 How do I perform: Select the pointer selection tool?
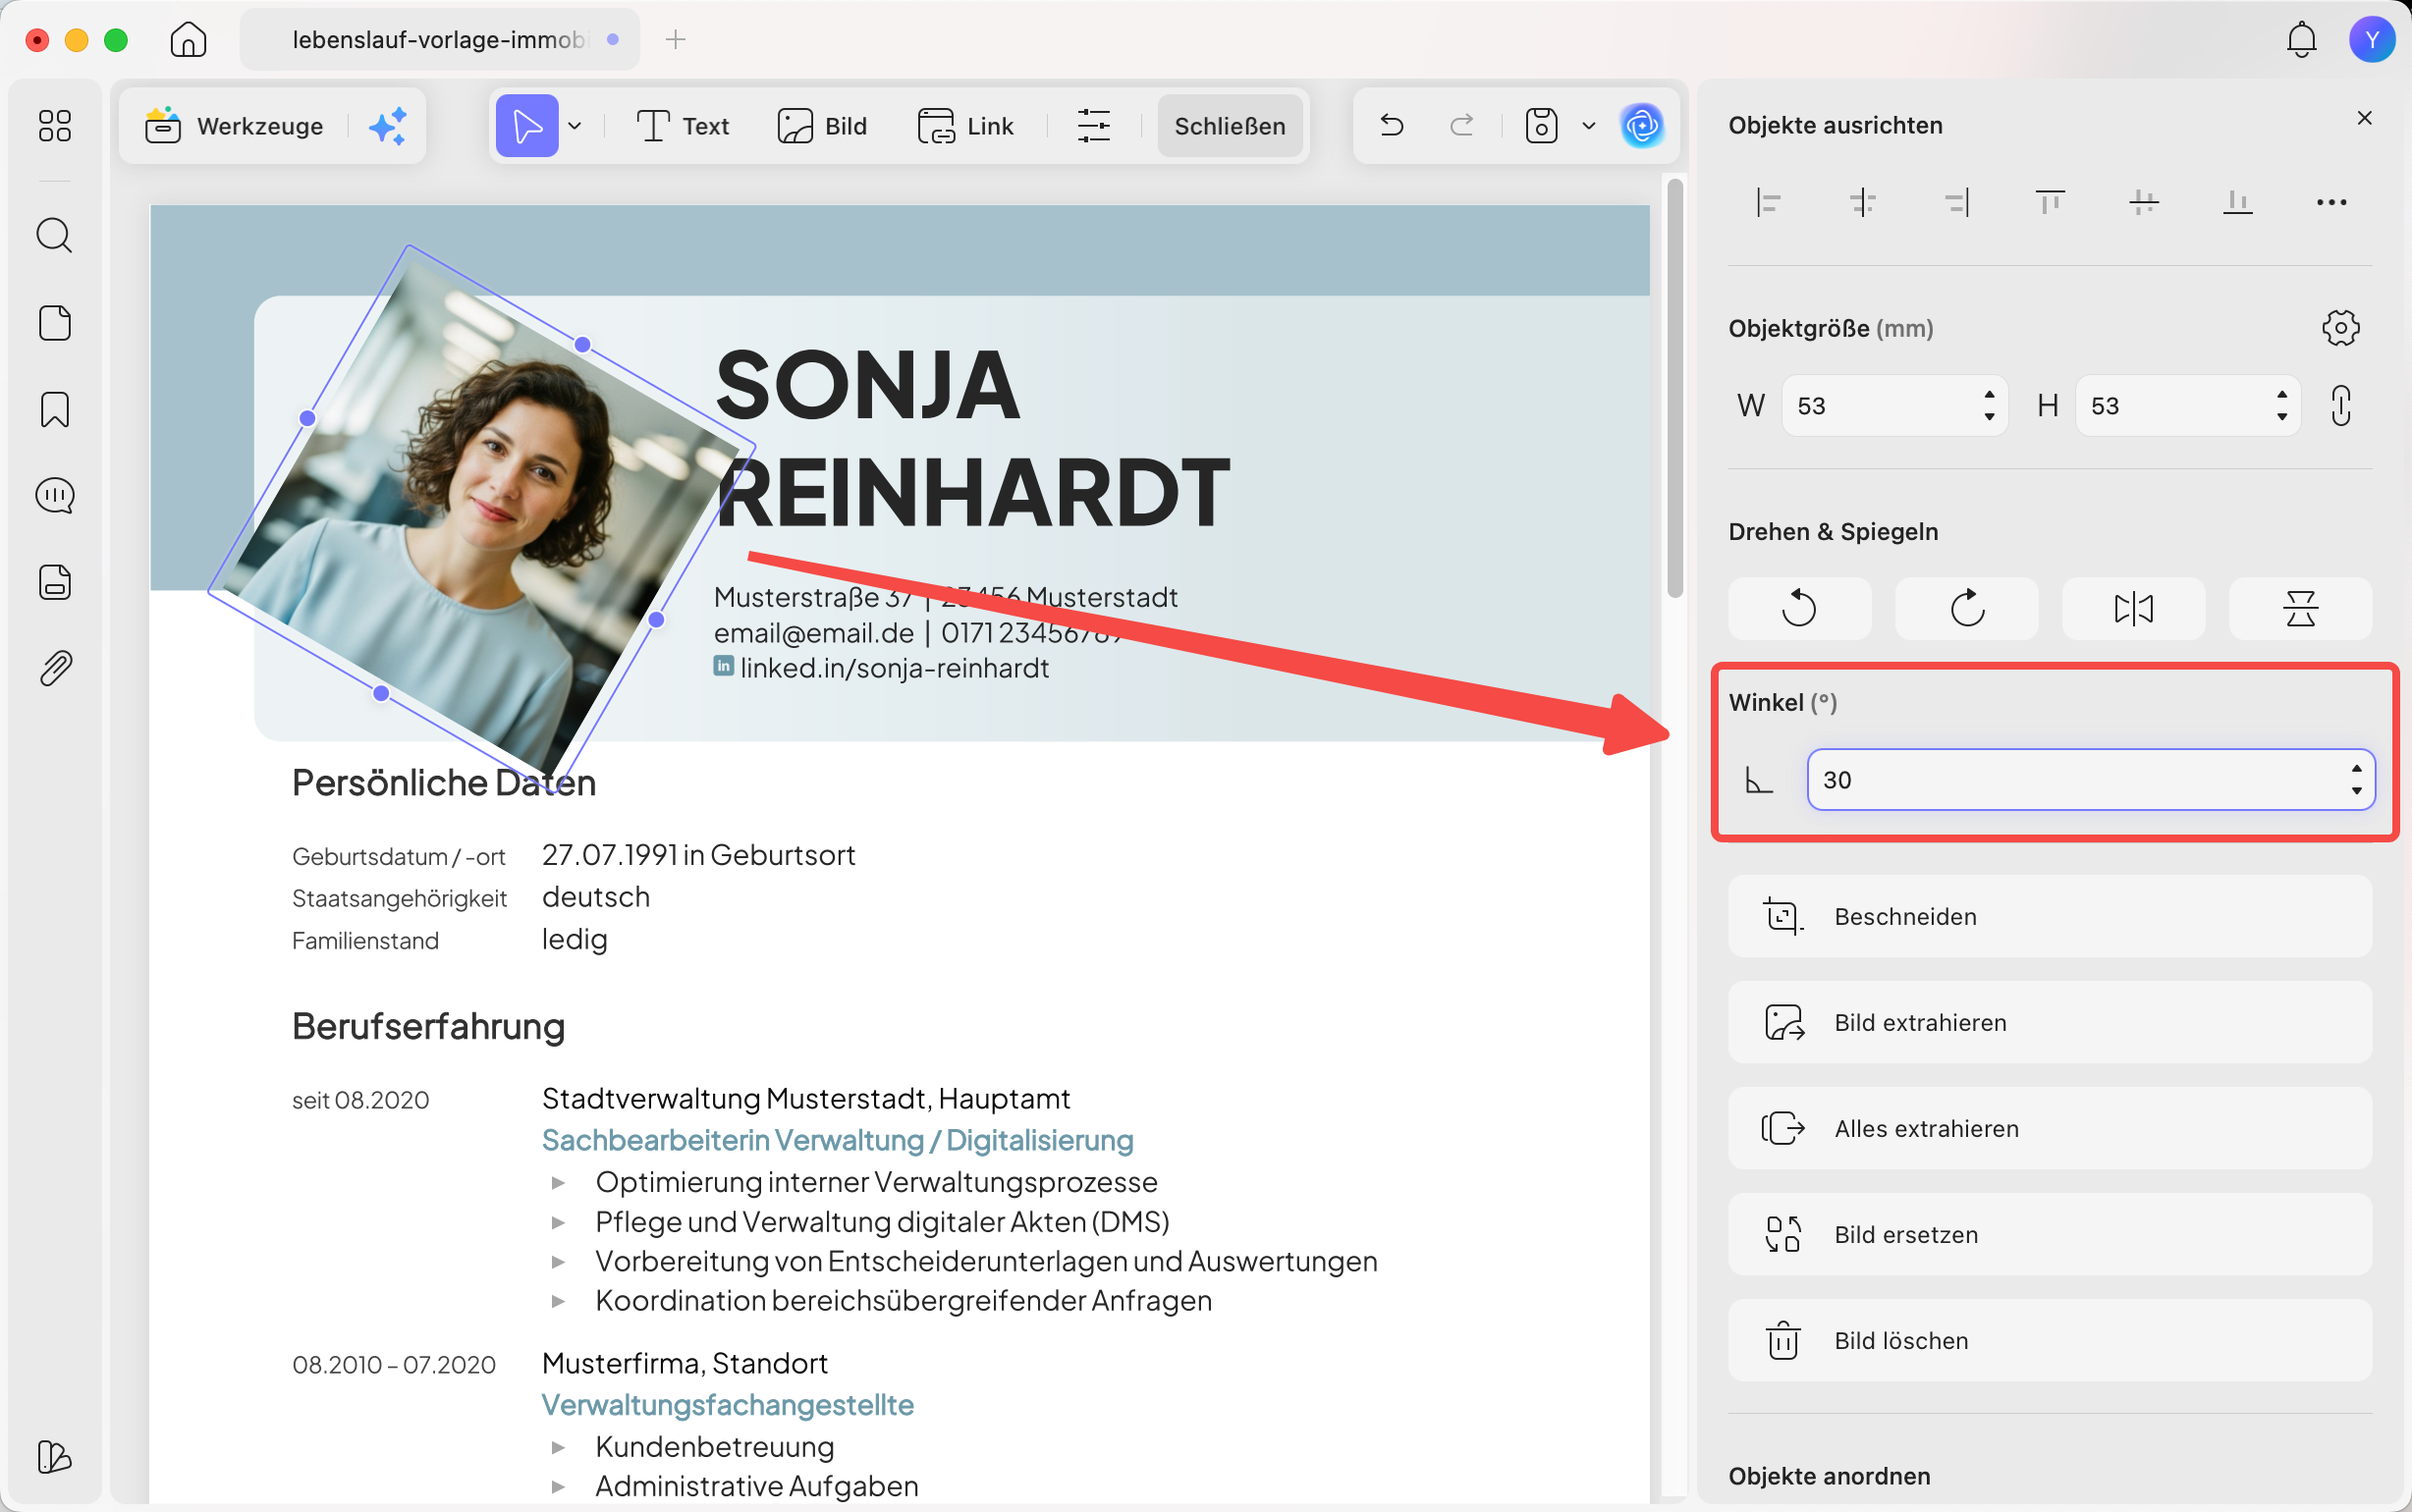pyautogui.click(x=527, y=126)
